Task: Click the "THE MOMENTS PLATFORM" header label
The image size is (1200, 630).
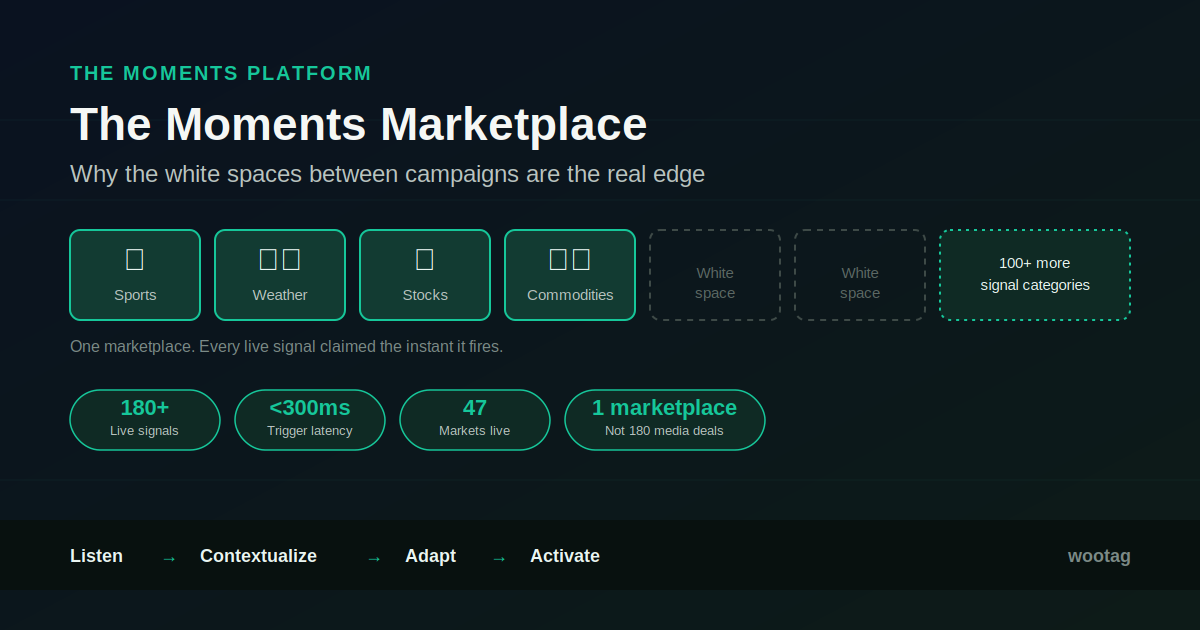Action: click(221, 73)
